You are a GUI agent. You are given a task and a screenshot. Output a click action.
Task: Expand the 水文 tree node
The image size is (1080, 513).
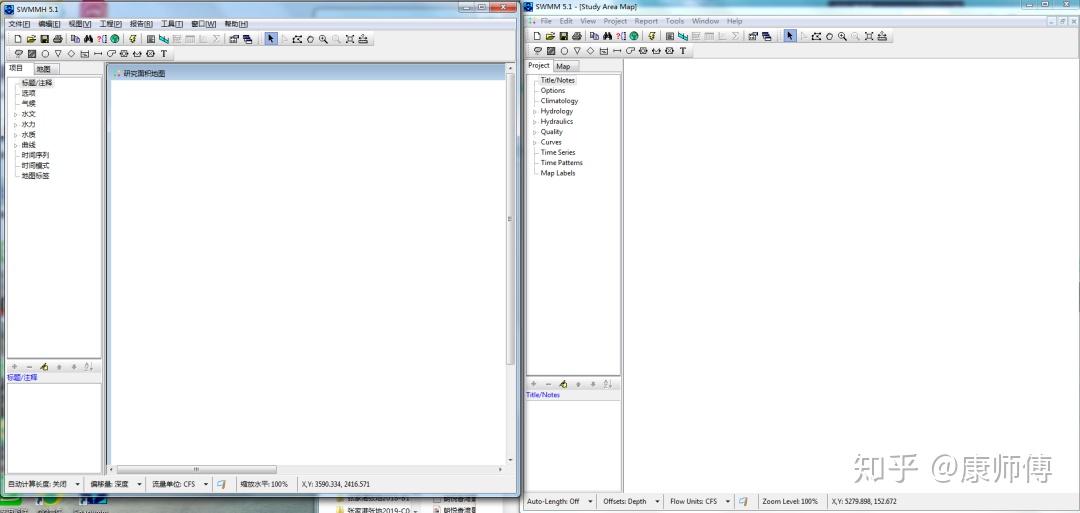click(x=16, y=114)
